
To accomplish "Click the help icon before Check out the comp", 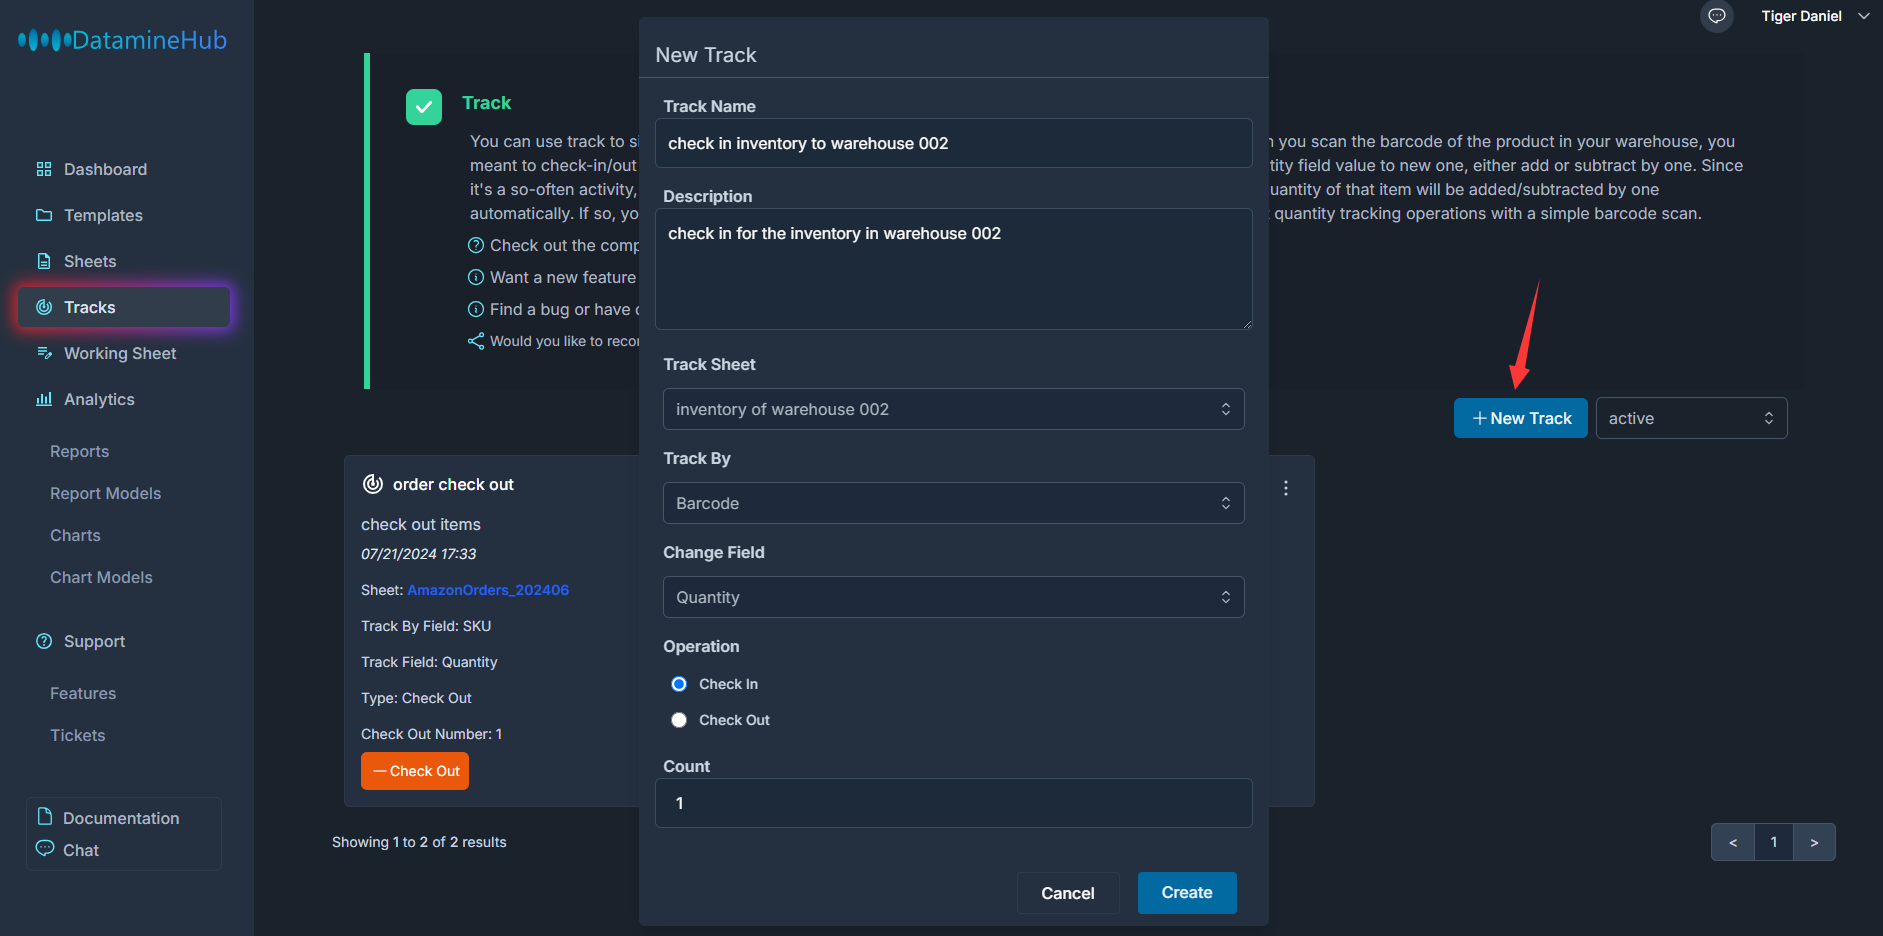I will (476, 245).
